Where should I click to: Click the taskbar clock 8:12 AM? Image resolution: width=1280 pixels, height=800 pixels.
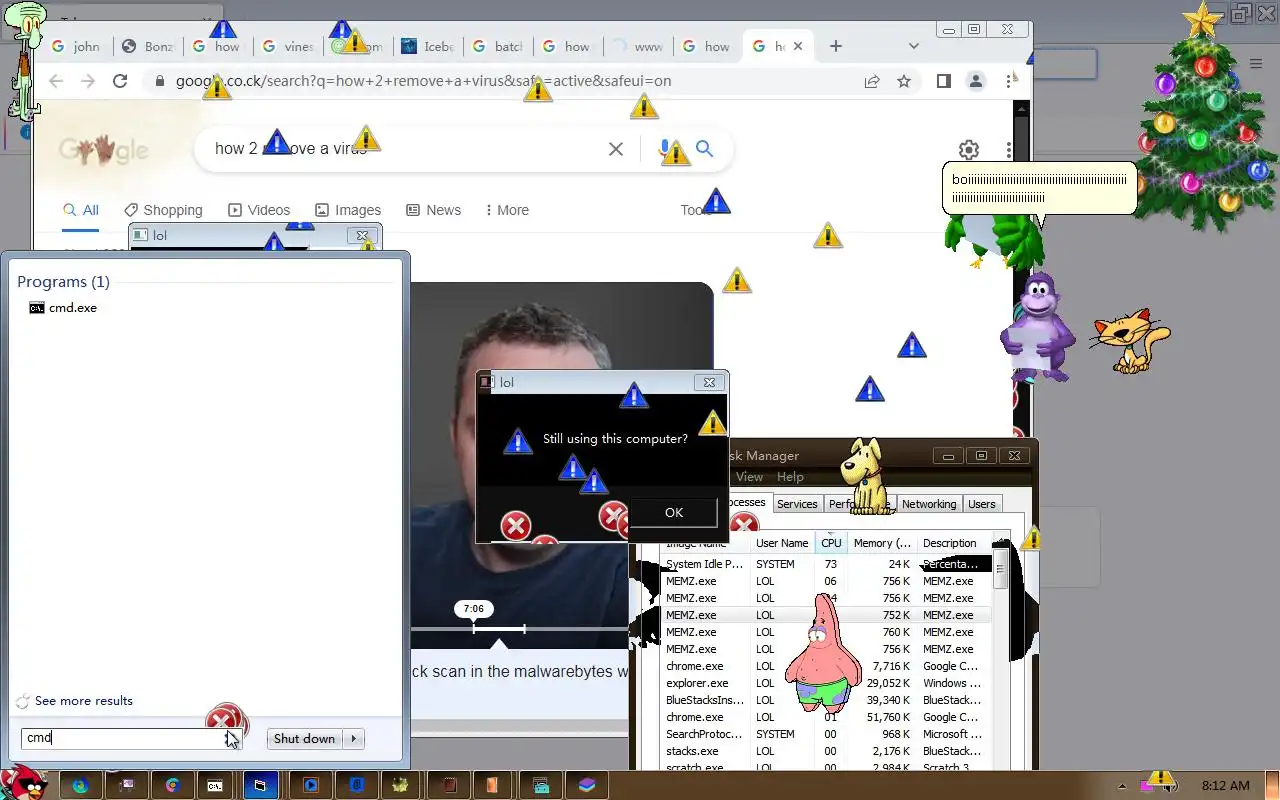pyautogui.click(x=1225, y=786)
